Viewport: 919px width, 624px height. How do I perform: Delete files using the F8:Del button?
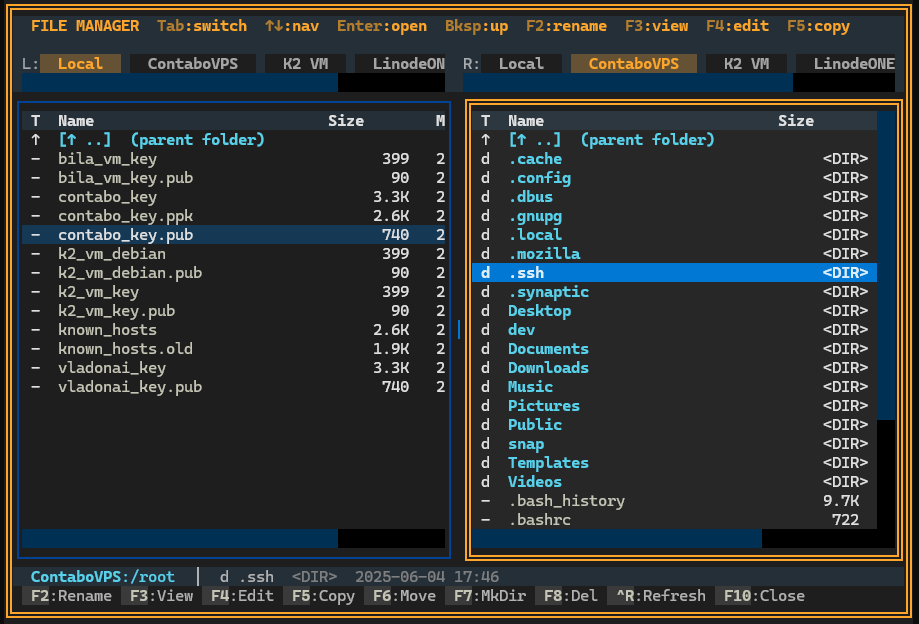[567, 596]
